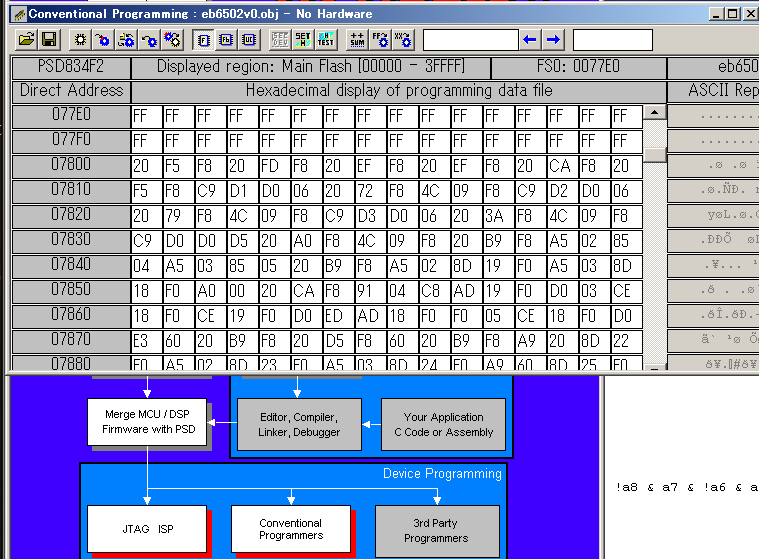Click the 3rd Party Programmers box
The image size is (759, 559).
(438, 531)
